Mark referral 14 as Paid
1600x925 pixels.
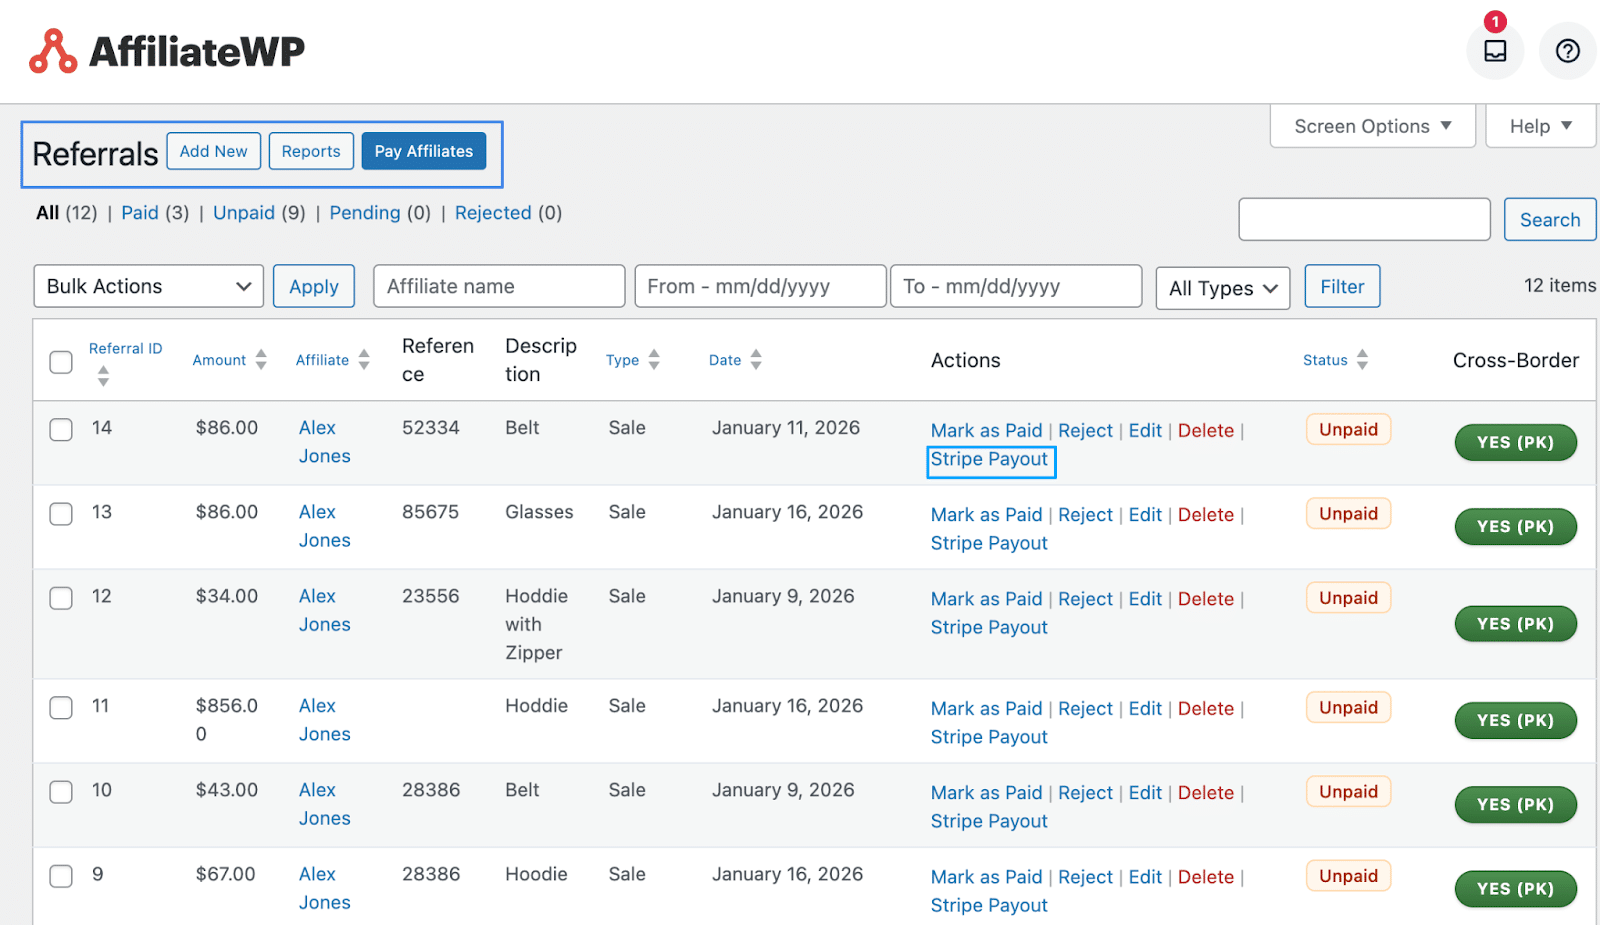986,431
